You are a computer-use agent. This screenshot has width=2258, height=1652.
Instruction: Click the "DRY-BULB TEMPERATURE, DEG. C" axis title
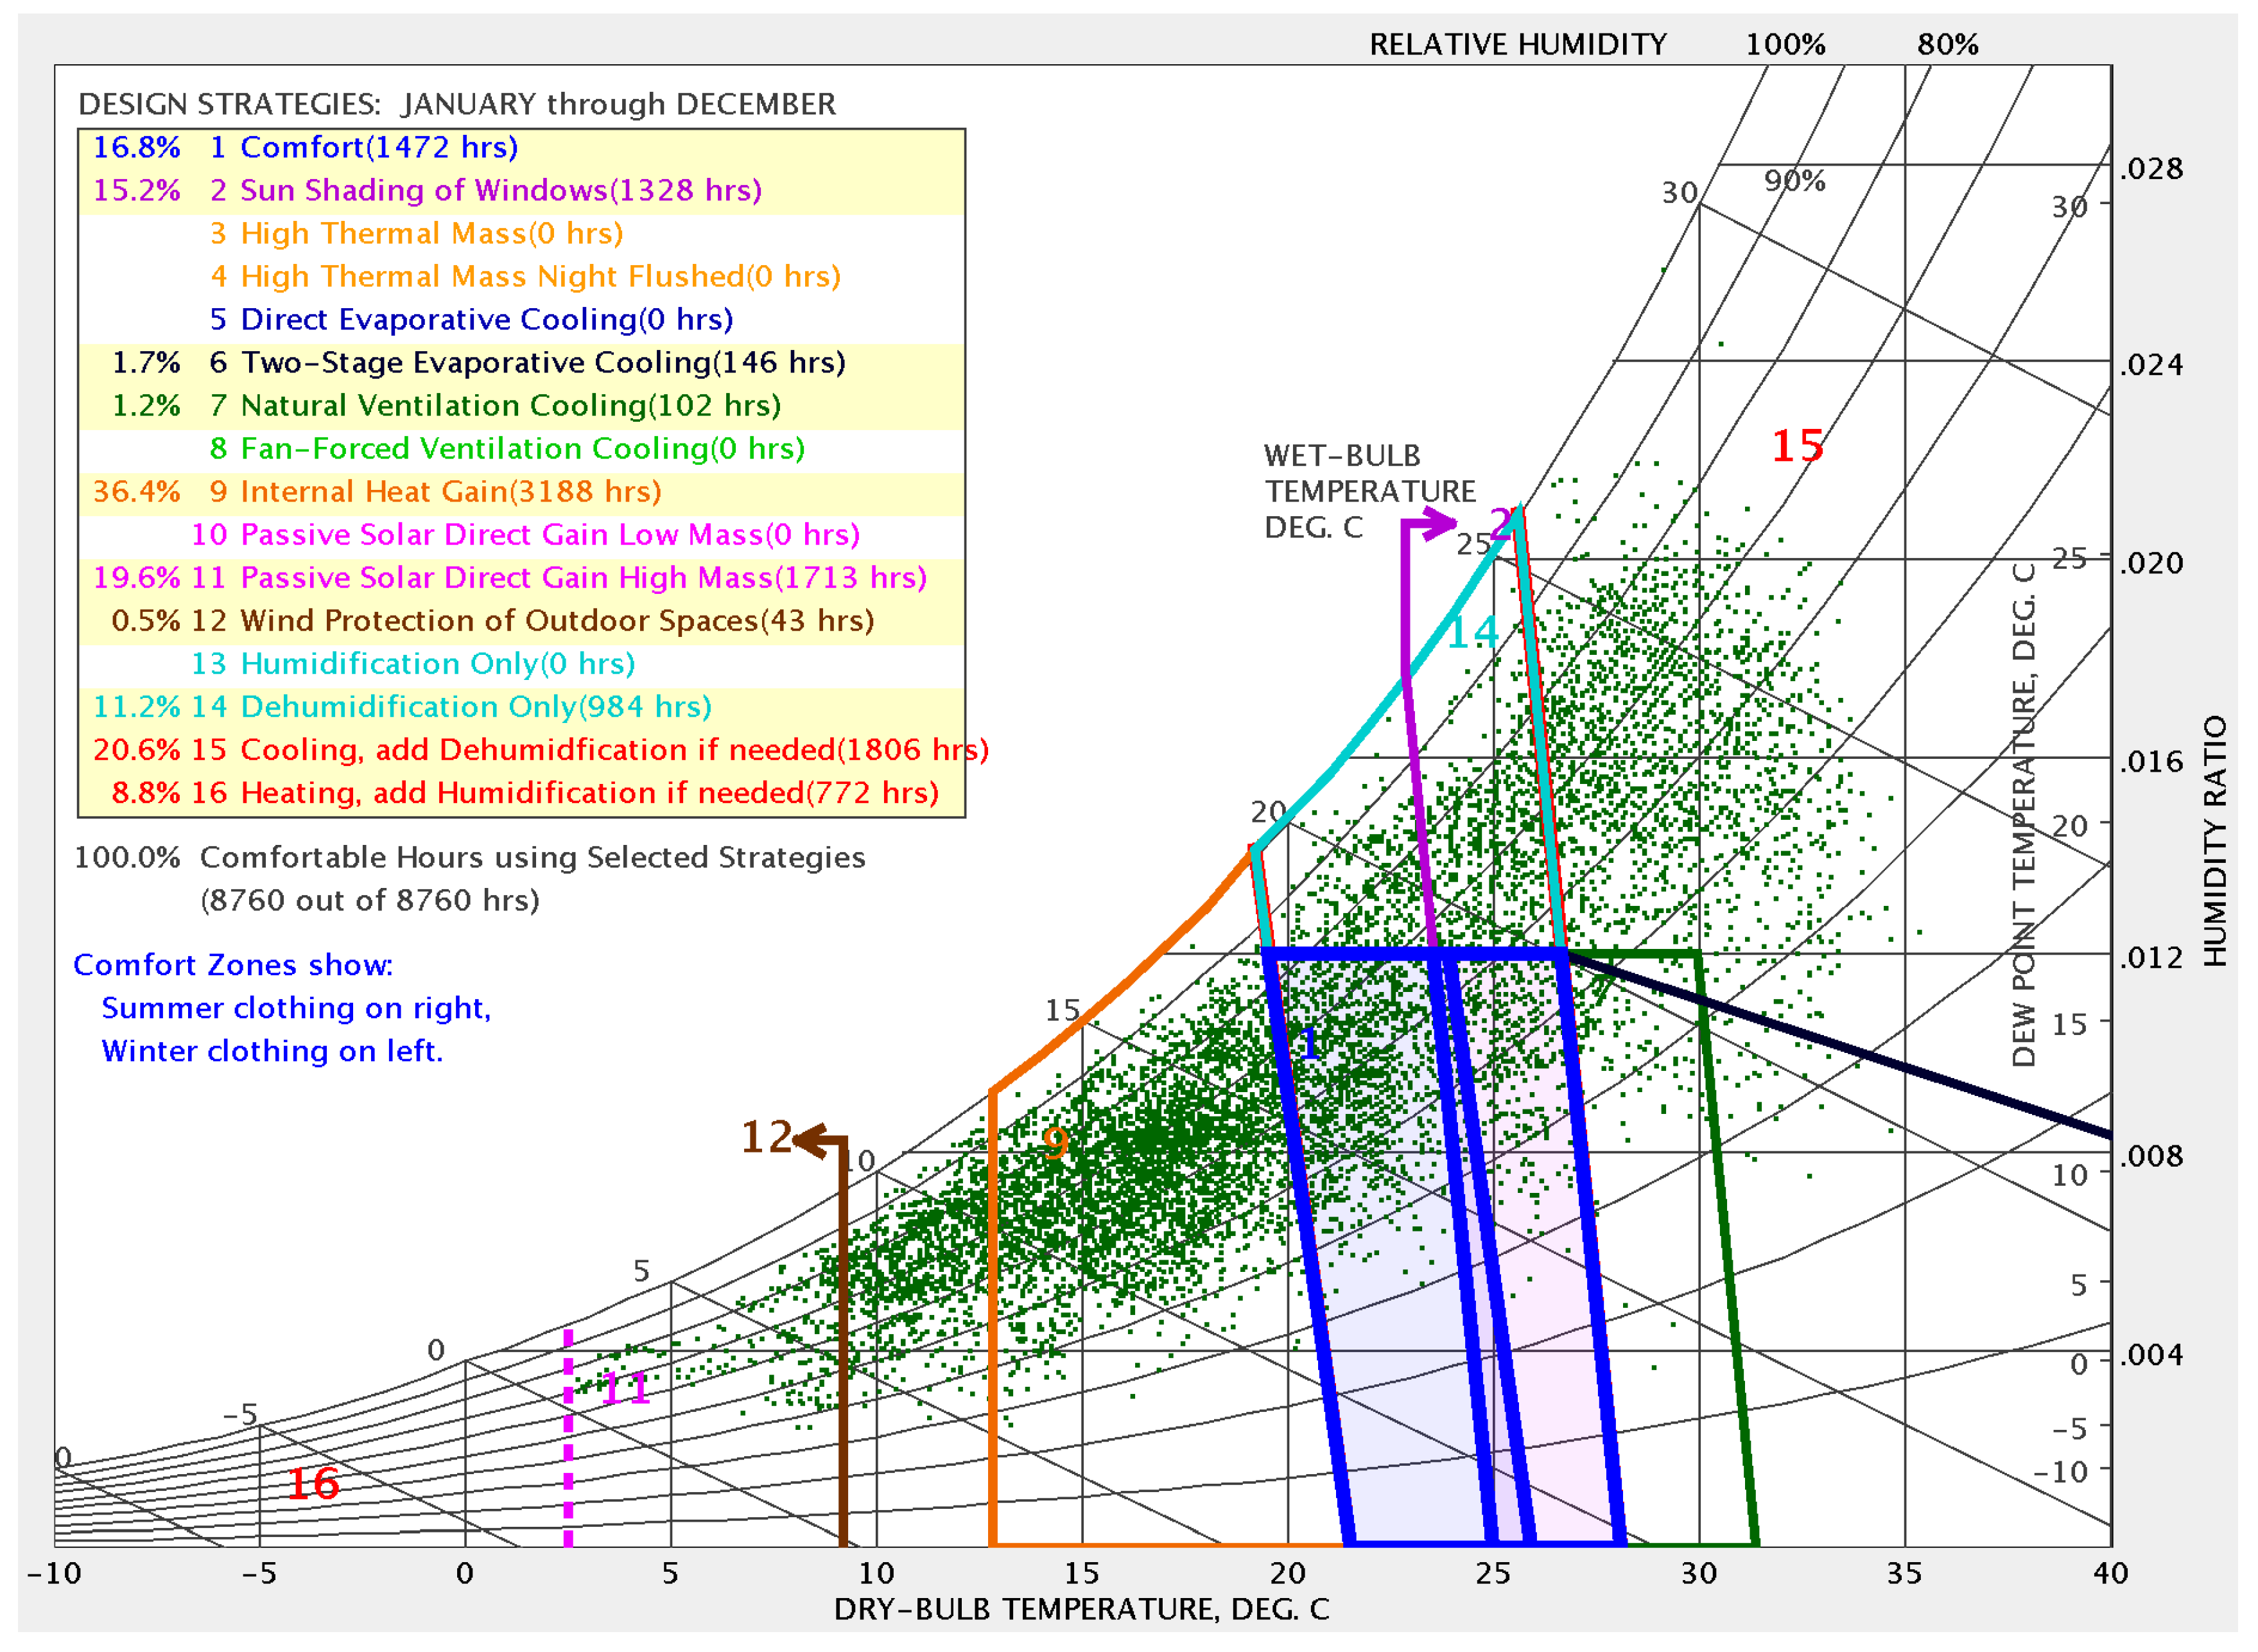[x=1081, y=1609]
